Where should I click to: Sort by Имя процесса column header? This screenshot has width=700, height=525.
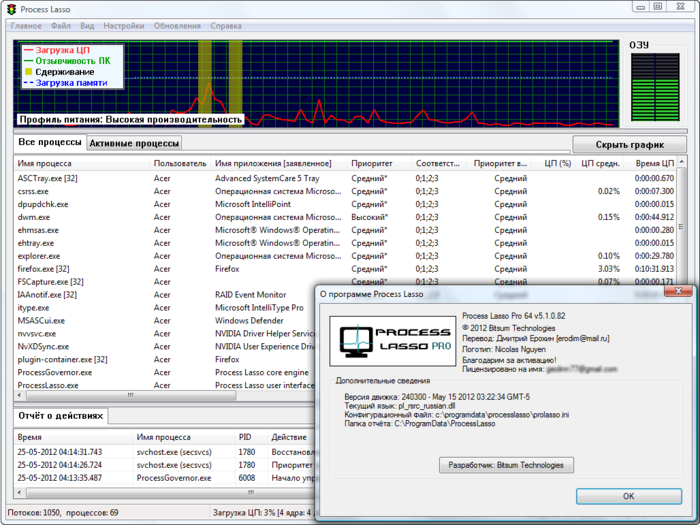click(82, 163)
